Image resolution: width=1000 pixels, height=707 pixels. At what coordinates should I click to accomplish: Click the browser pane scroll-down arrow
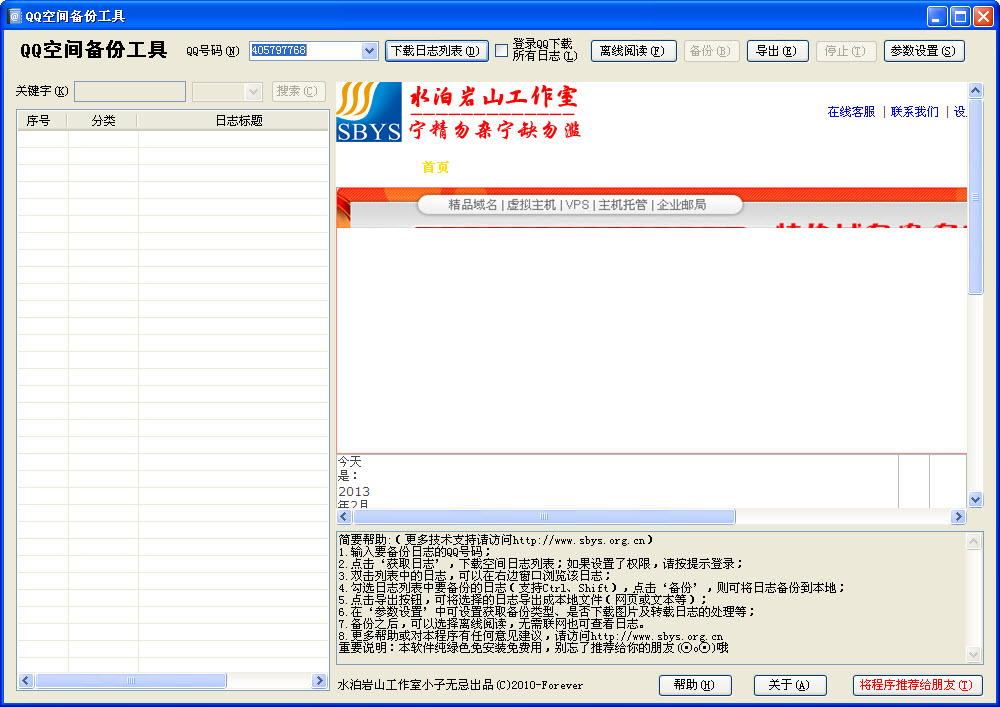coord(975,500)
